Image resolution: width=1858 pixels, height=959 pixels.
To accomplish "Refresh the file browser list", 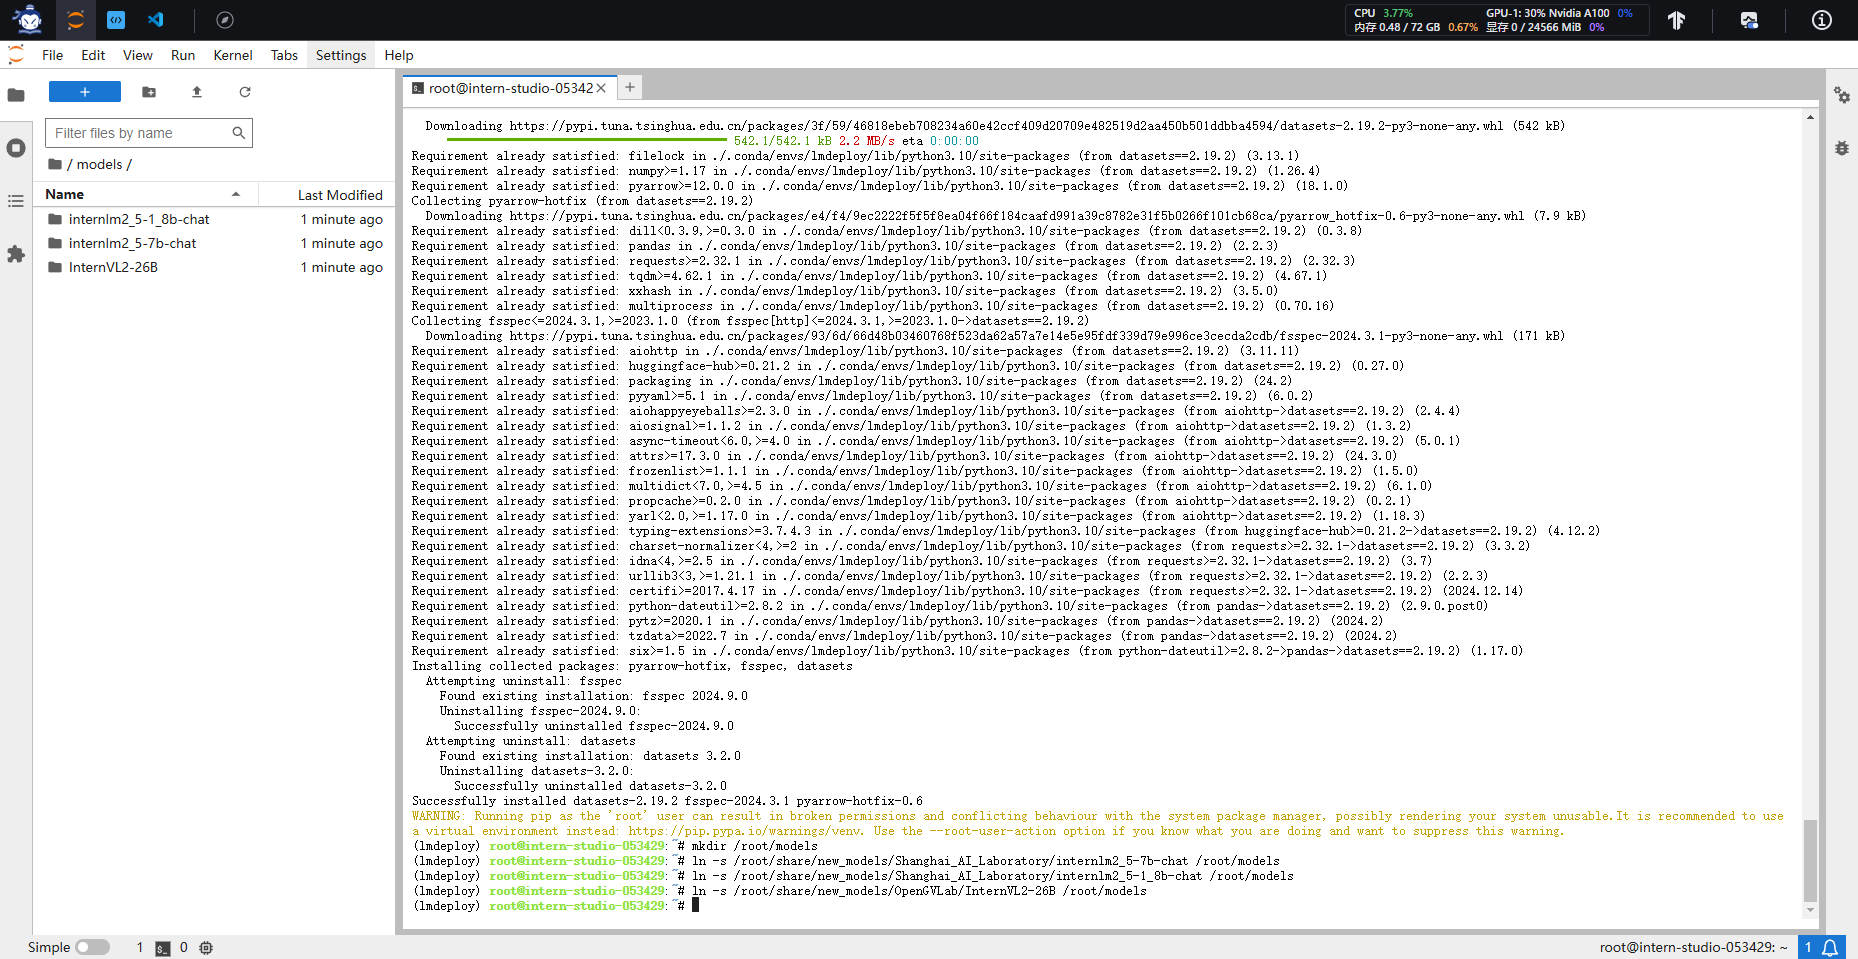I will (x=245, y=92).
